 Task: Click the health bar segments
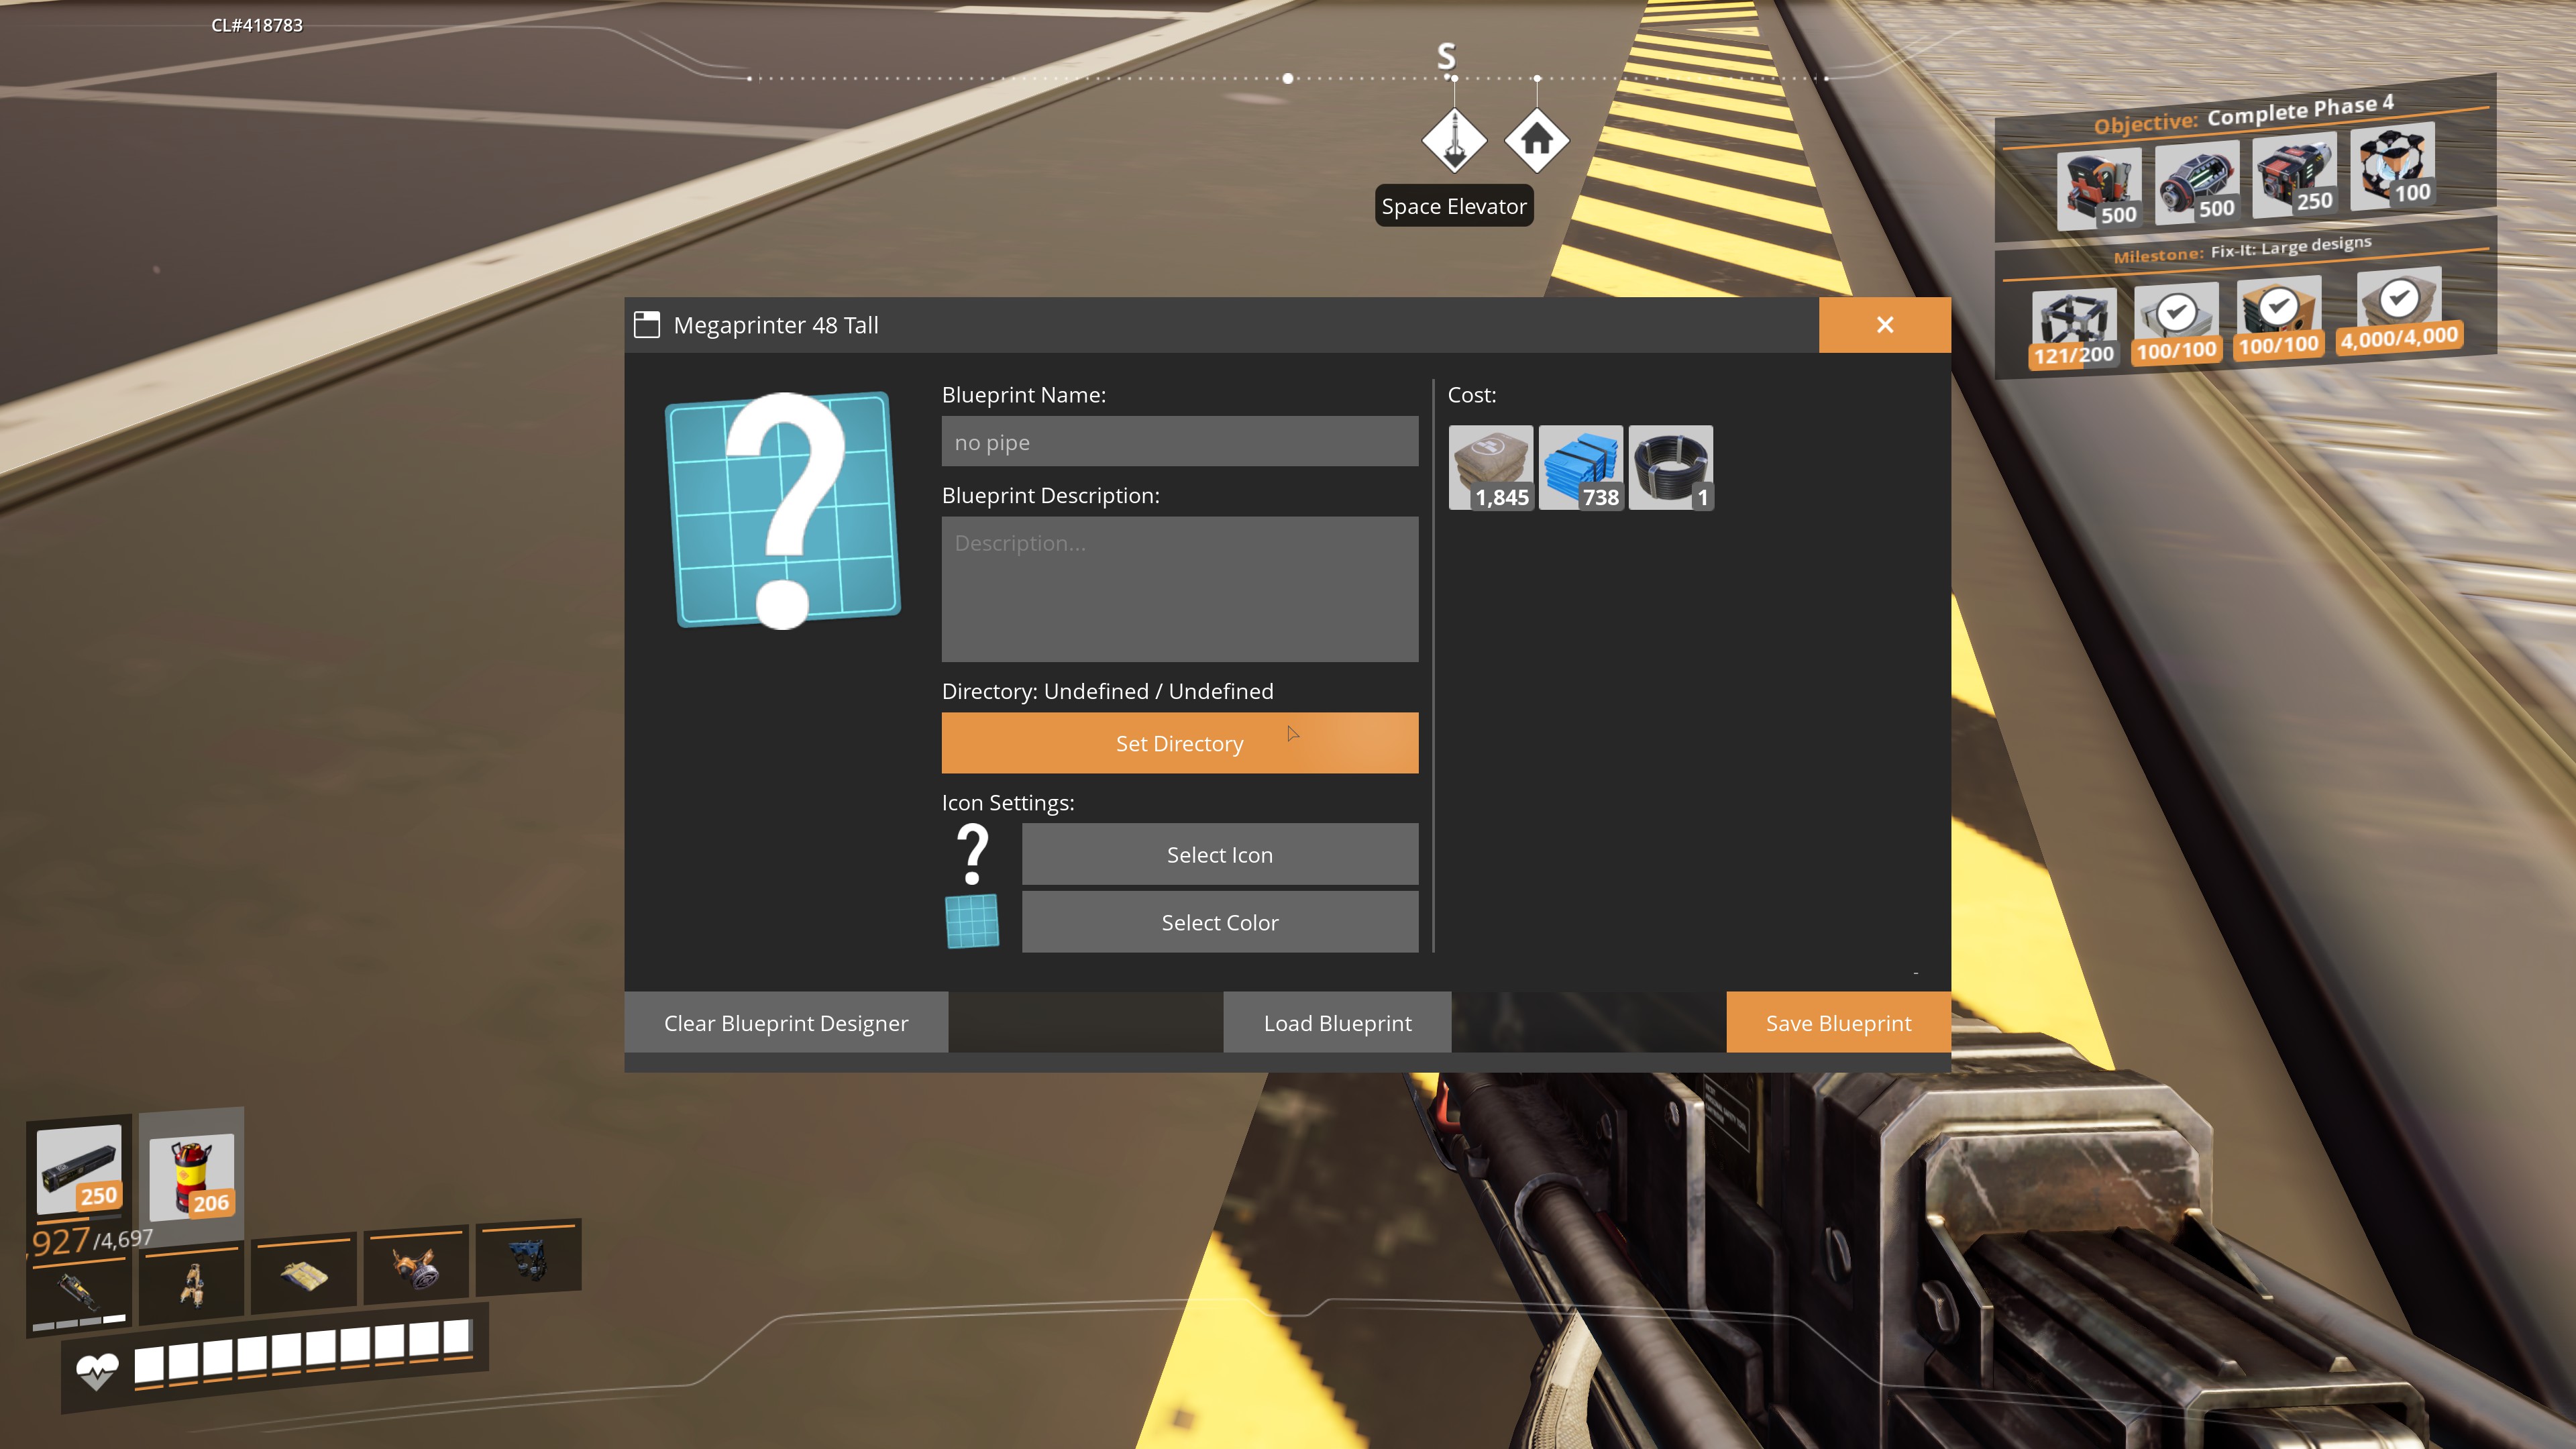303,1353
